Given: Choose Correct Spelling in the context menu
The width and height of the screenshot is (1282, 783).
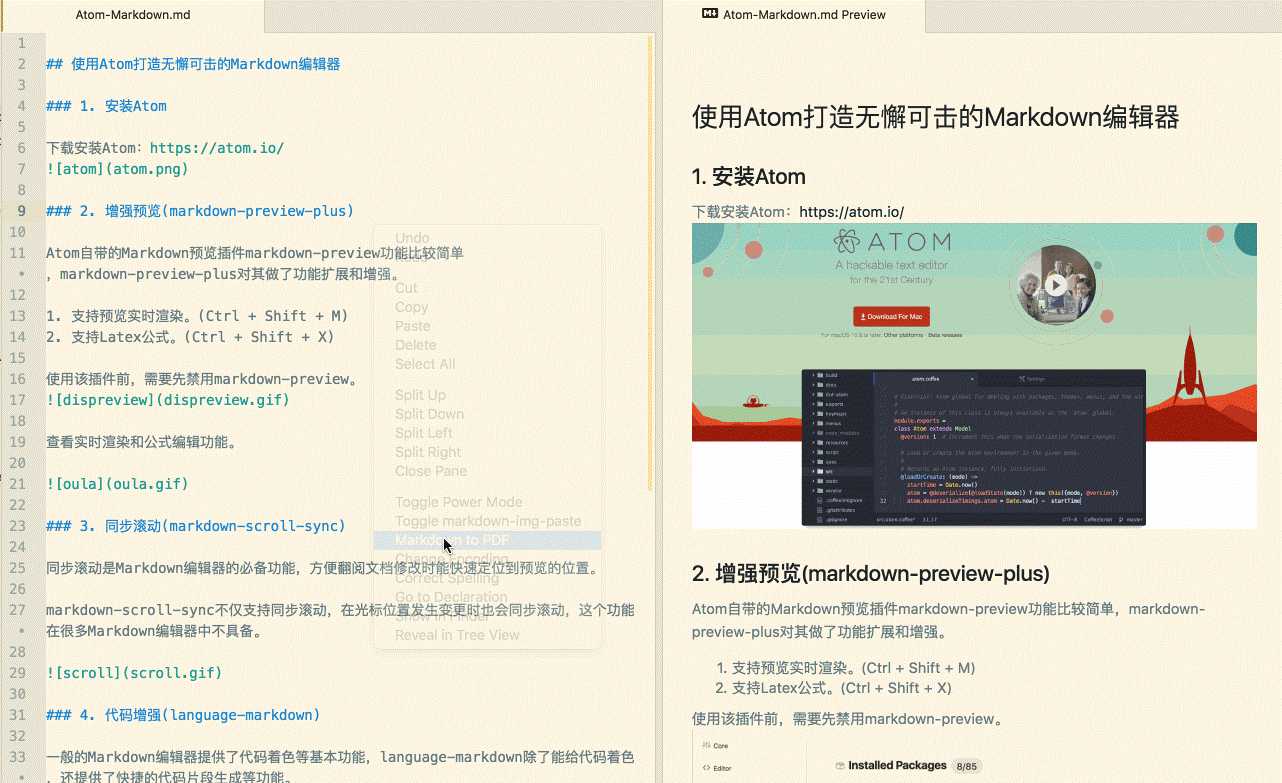Looking at the screenshot, I should tap(446, 578).
